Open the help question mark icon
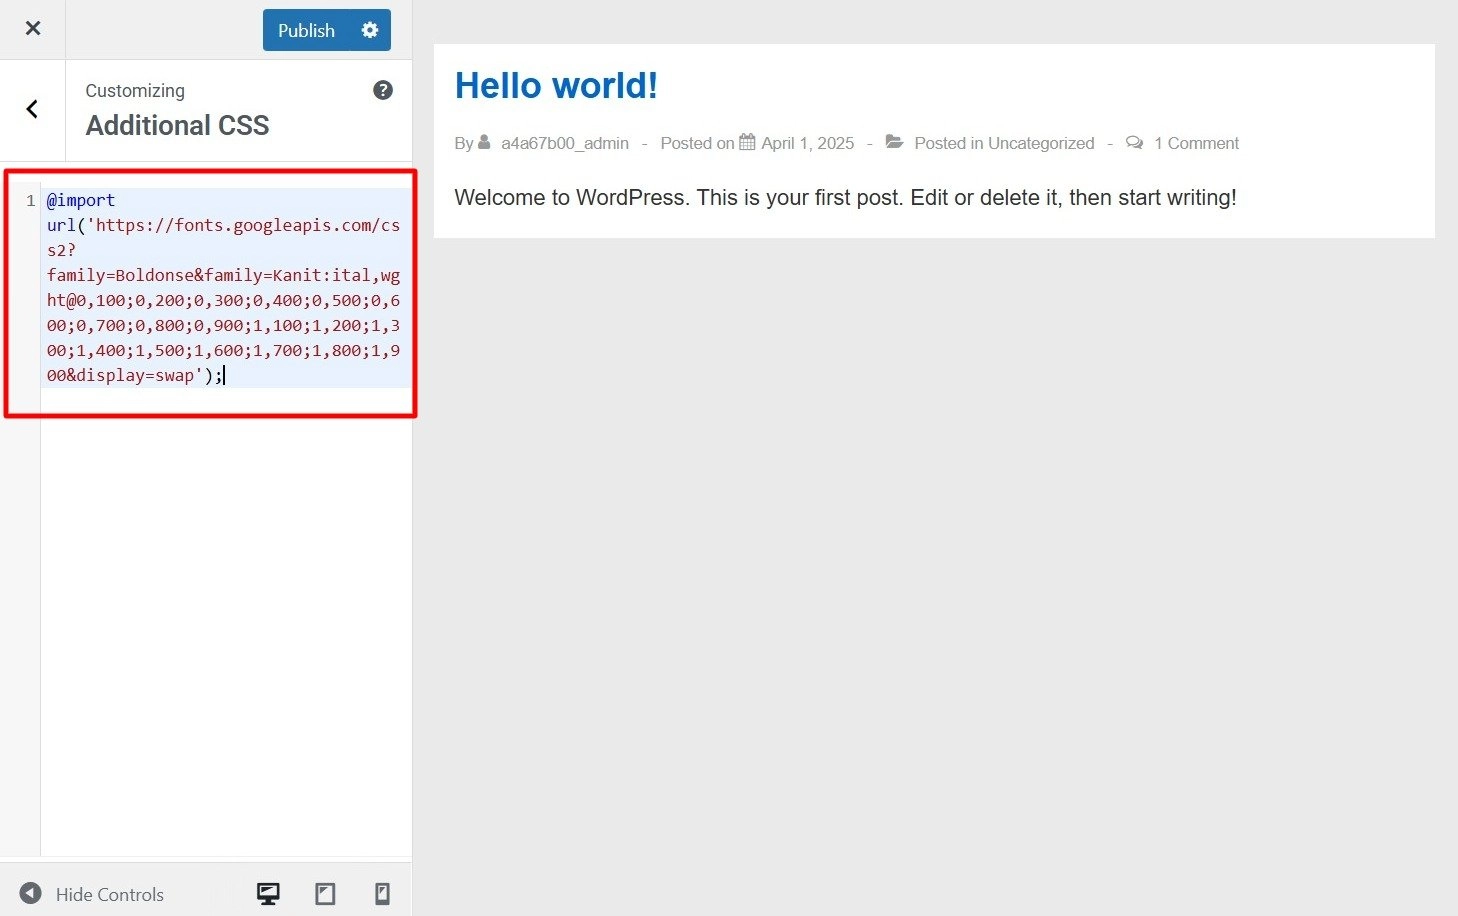This screenshot has height=916, width=1458. 383,90
